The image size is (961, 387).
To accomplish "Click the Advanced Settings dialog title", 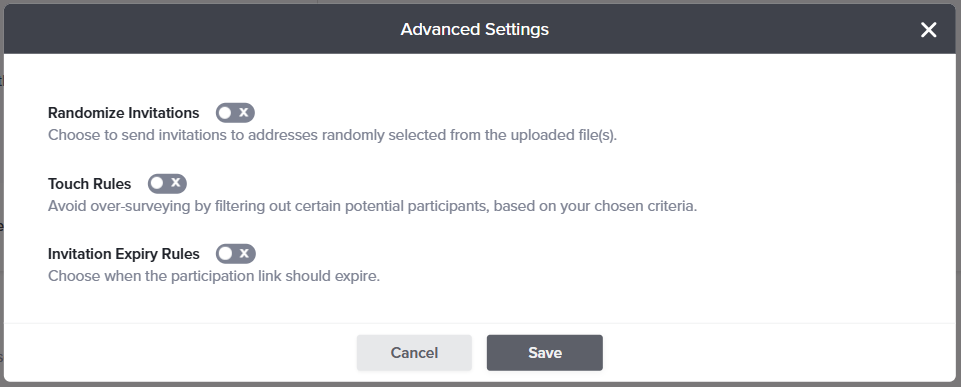I will click(475, 29).
